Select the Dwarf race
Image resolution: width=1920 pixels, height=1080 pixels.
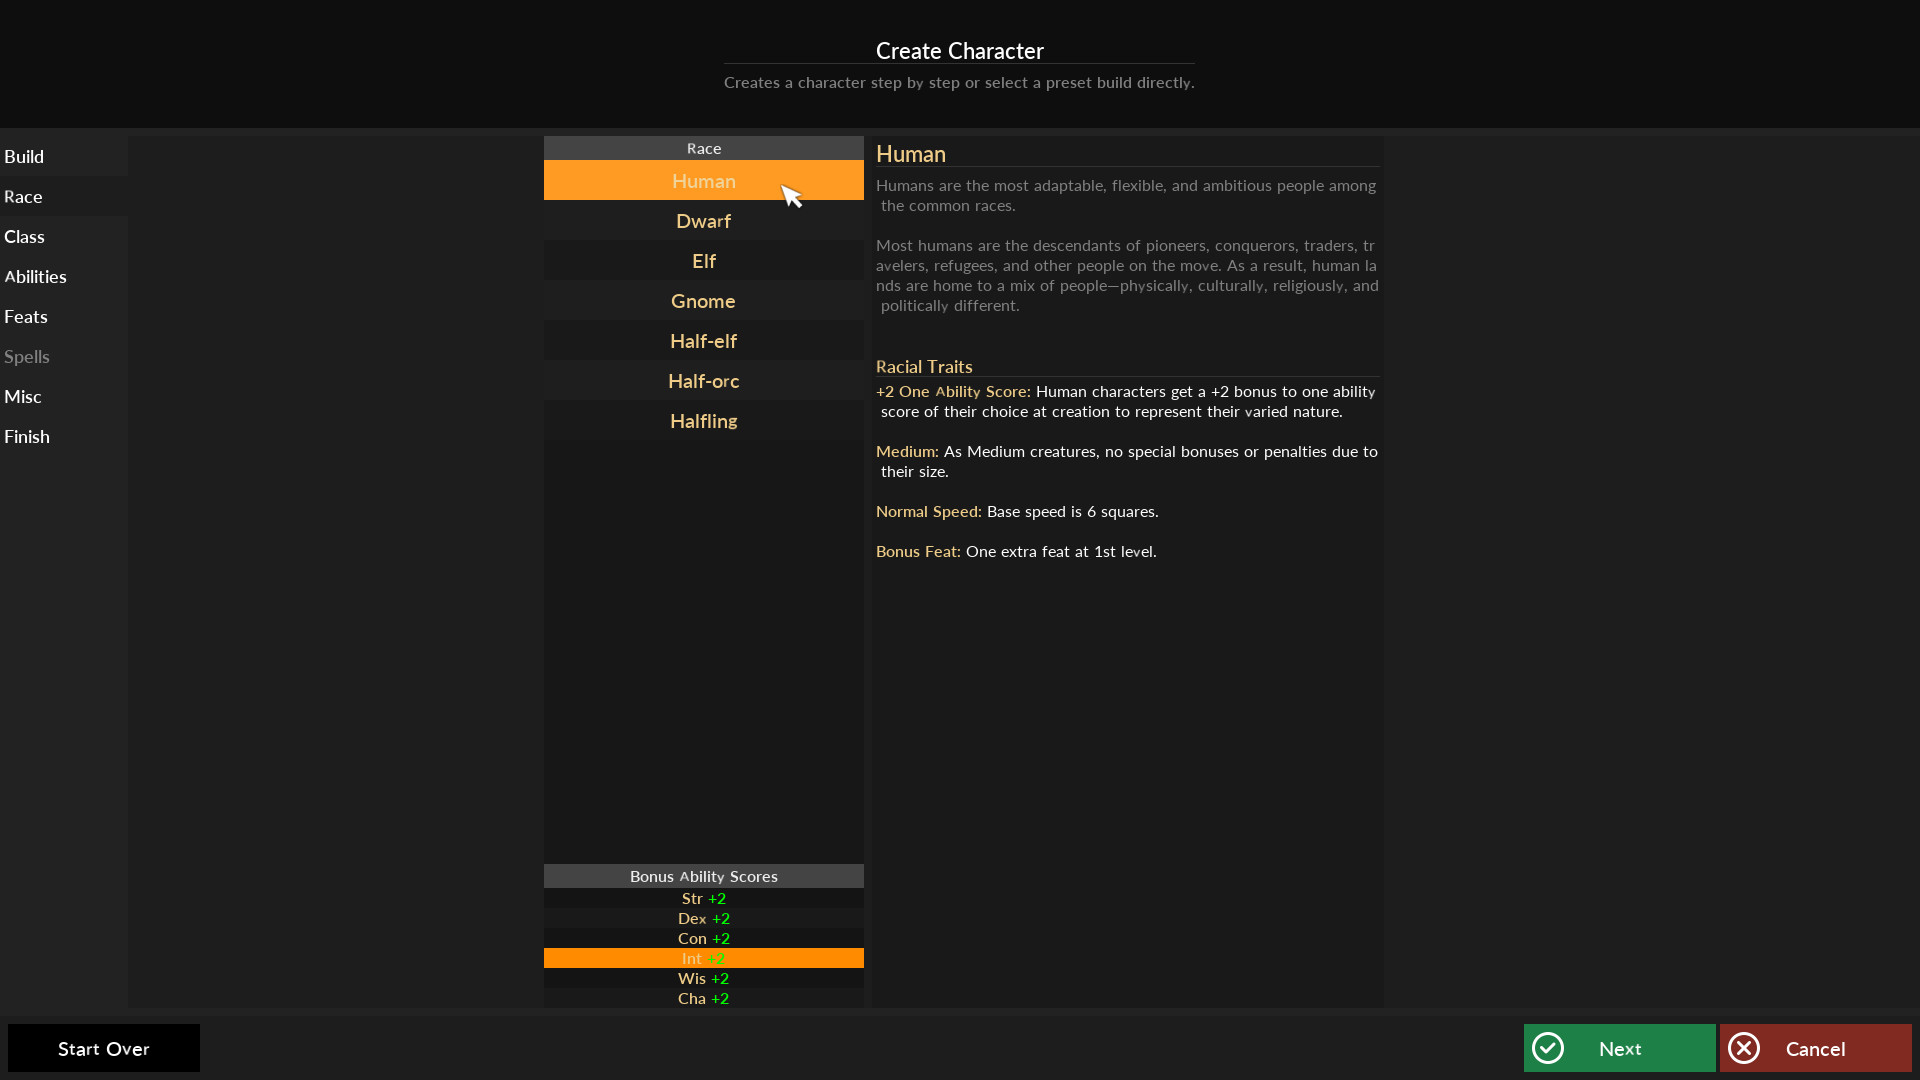(x=703, y=221)
